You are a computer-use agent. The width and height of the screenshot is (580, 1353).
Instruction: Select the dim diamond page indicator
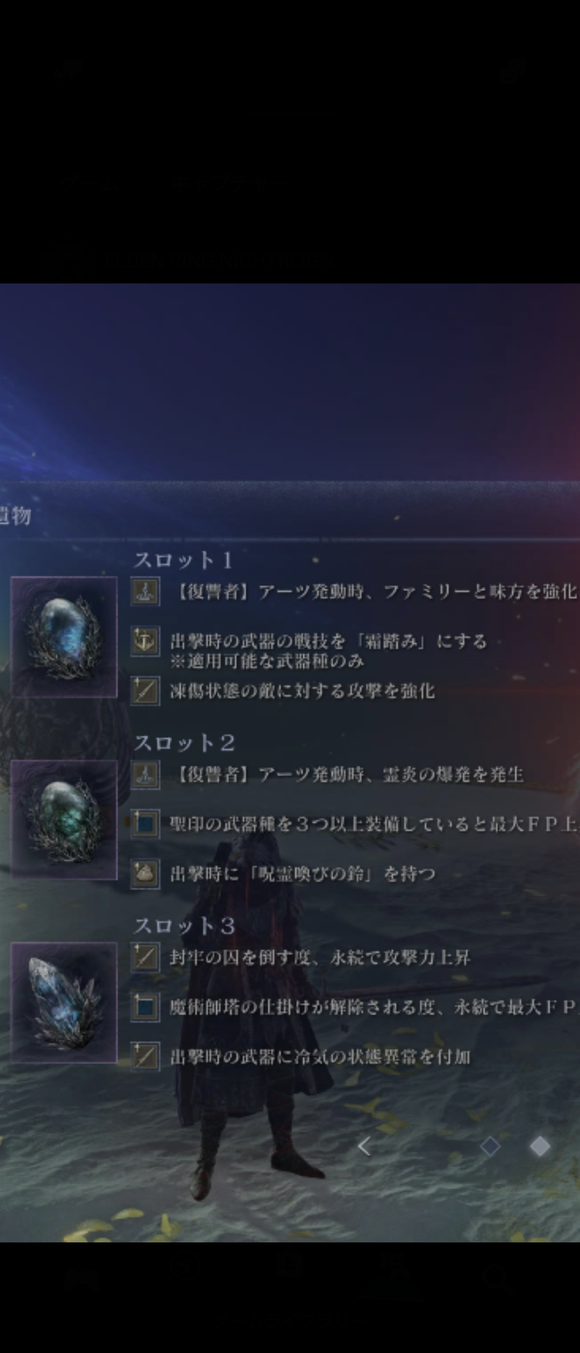(x=489, y=1147)
